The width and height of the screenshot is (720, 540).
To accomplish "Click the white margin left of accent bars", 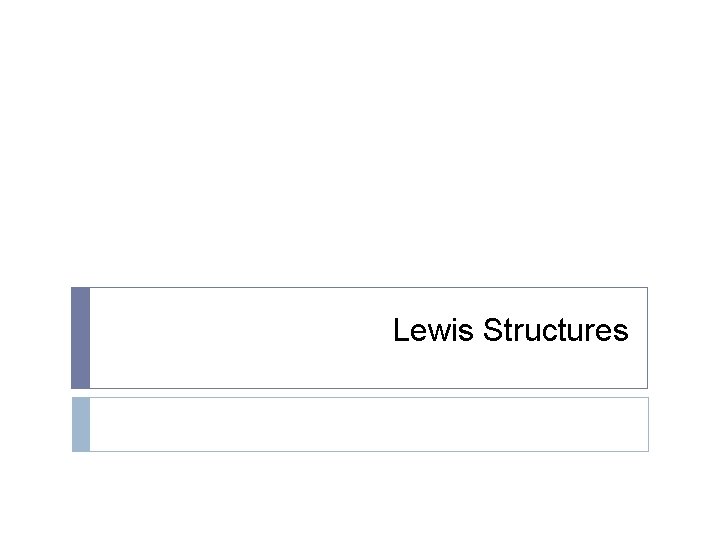I will (x=35, y=370).
